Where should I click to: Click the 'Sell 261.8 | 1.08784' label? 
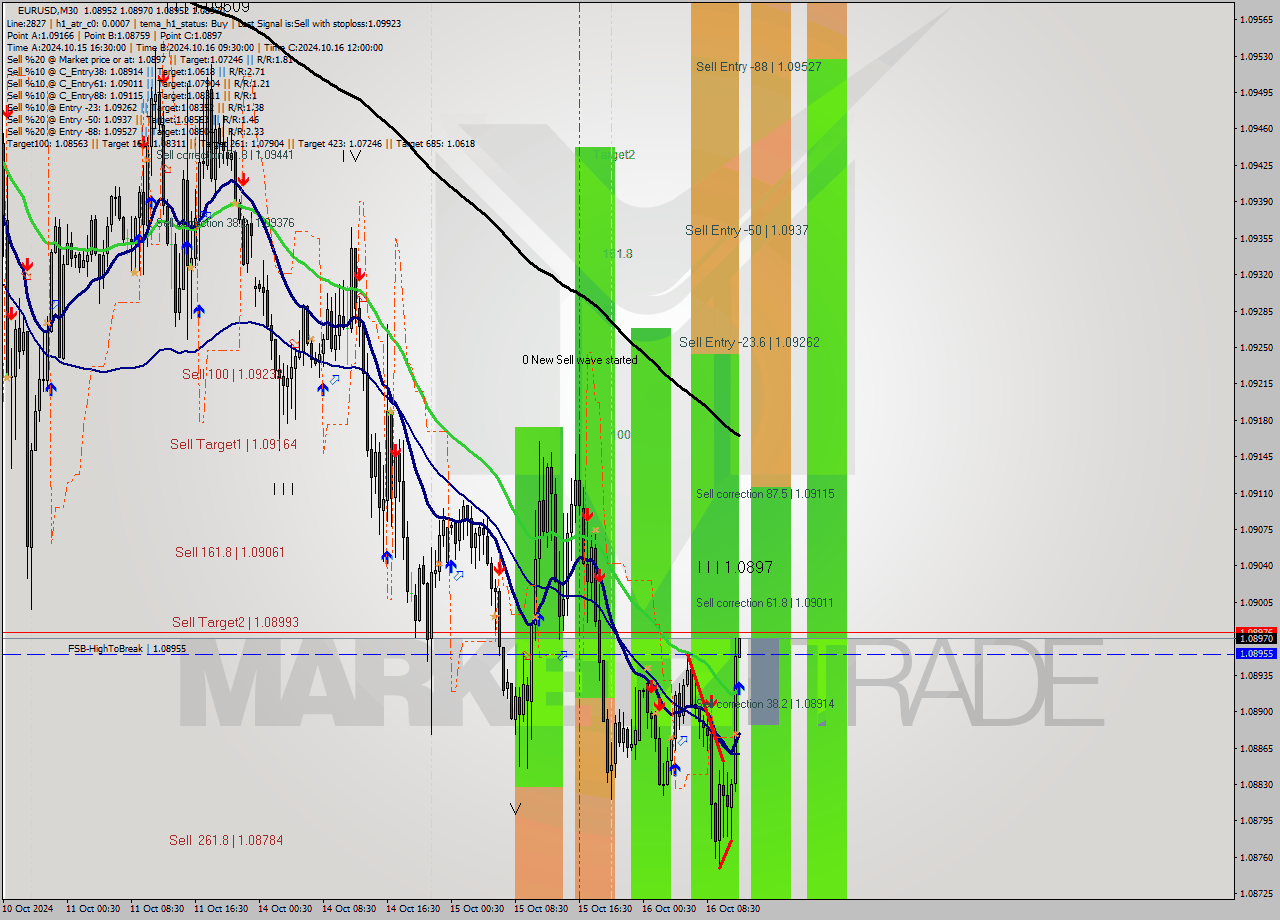[x=226, y=840]
